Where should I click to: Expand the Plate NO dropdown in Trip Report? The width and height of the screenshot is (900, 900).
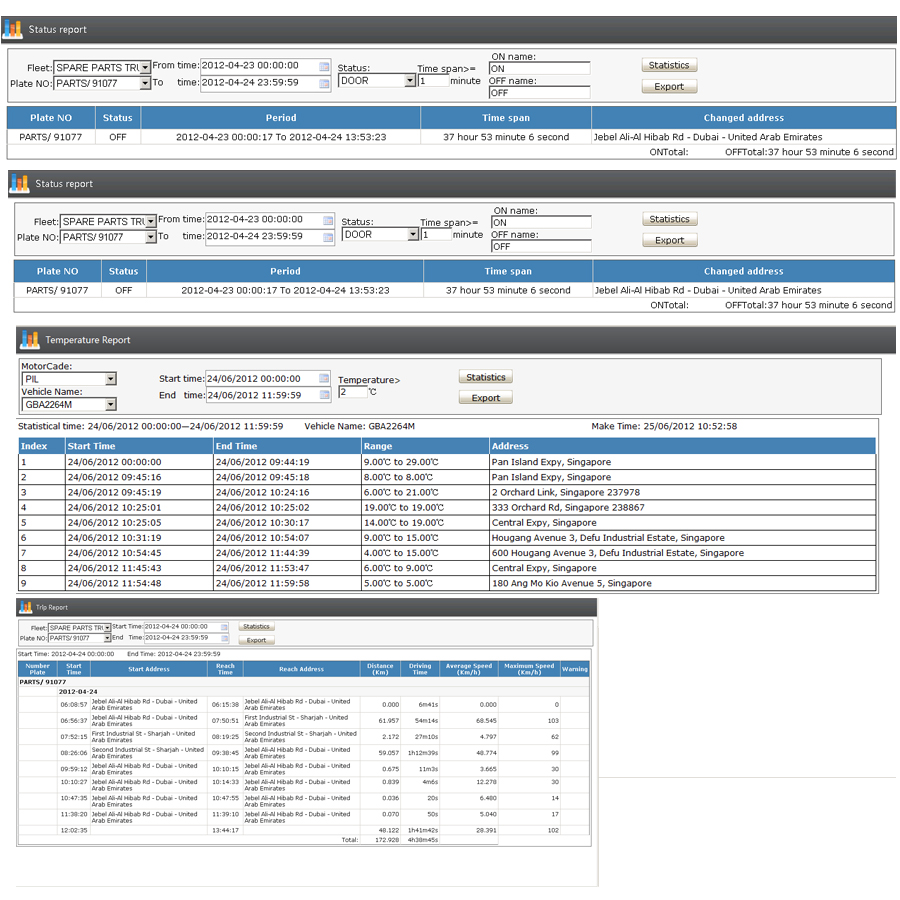pyautogui.click(x=107, y=638)
